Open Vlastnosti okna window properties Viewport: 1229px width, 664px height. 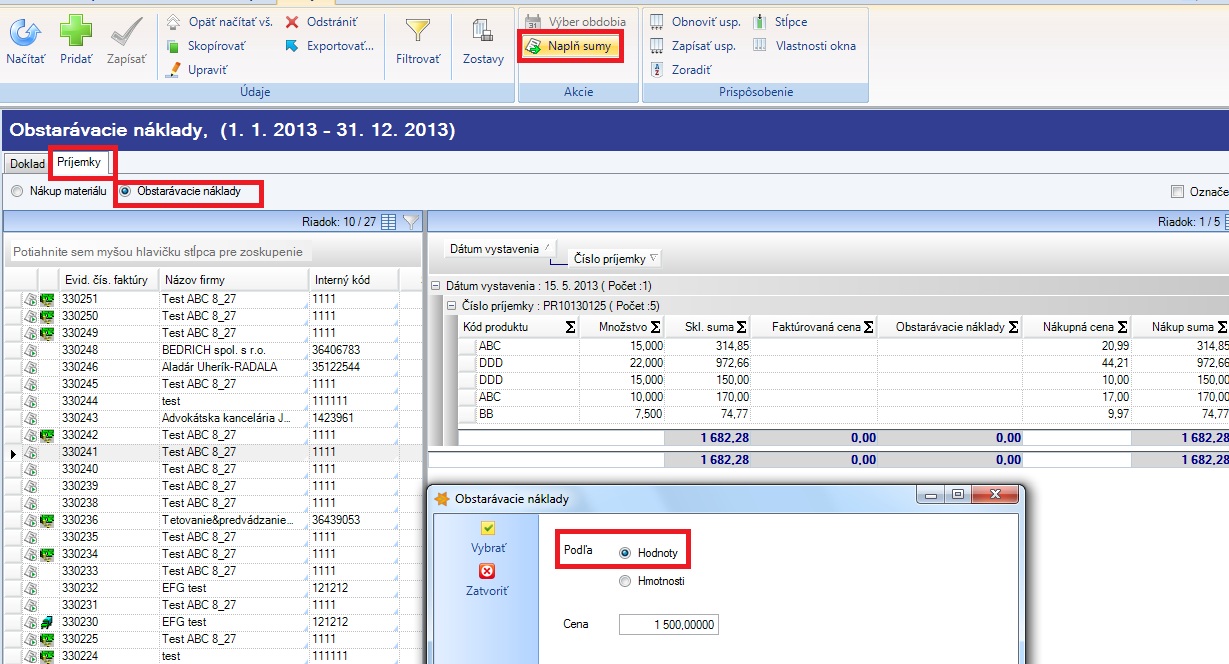[805, 45]
